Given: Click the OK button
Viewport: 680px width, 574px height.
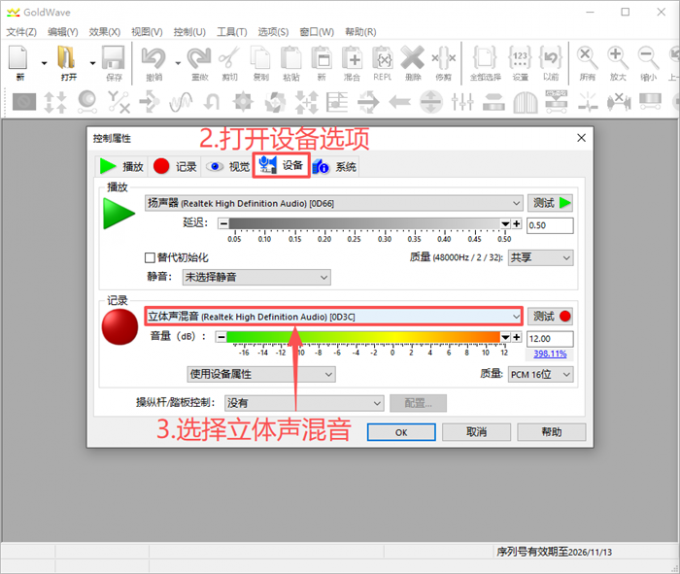Looking at the screenshot, I should click(401, 432).
